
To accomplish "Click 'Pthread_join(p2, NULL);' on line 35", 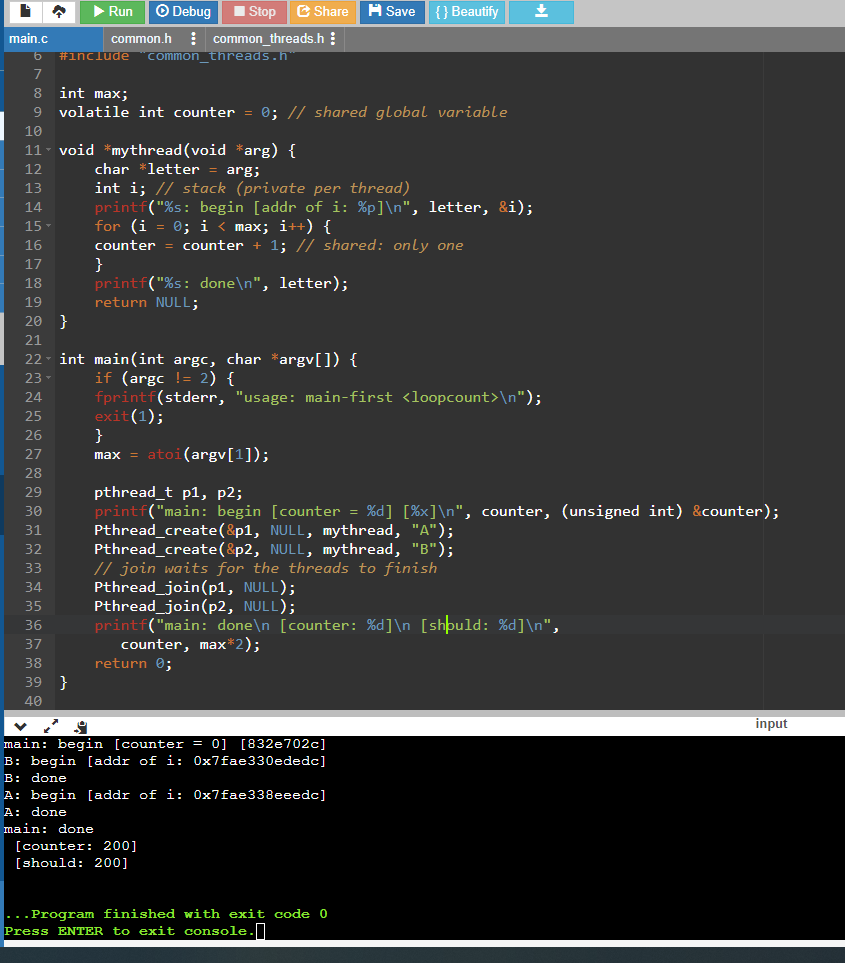I will click(195, 606).
